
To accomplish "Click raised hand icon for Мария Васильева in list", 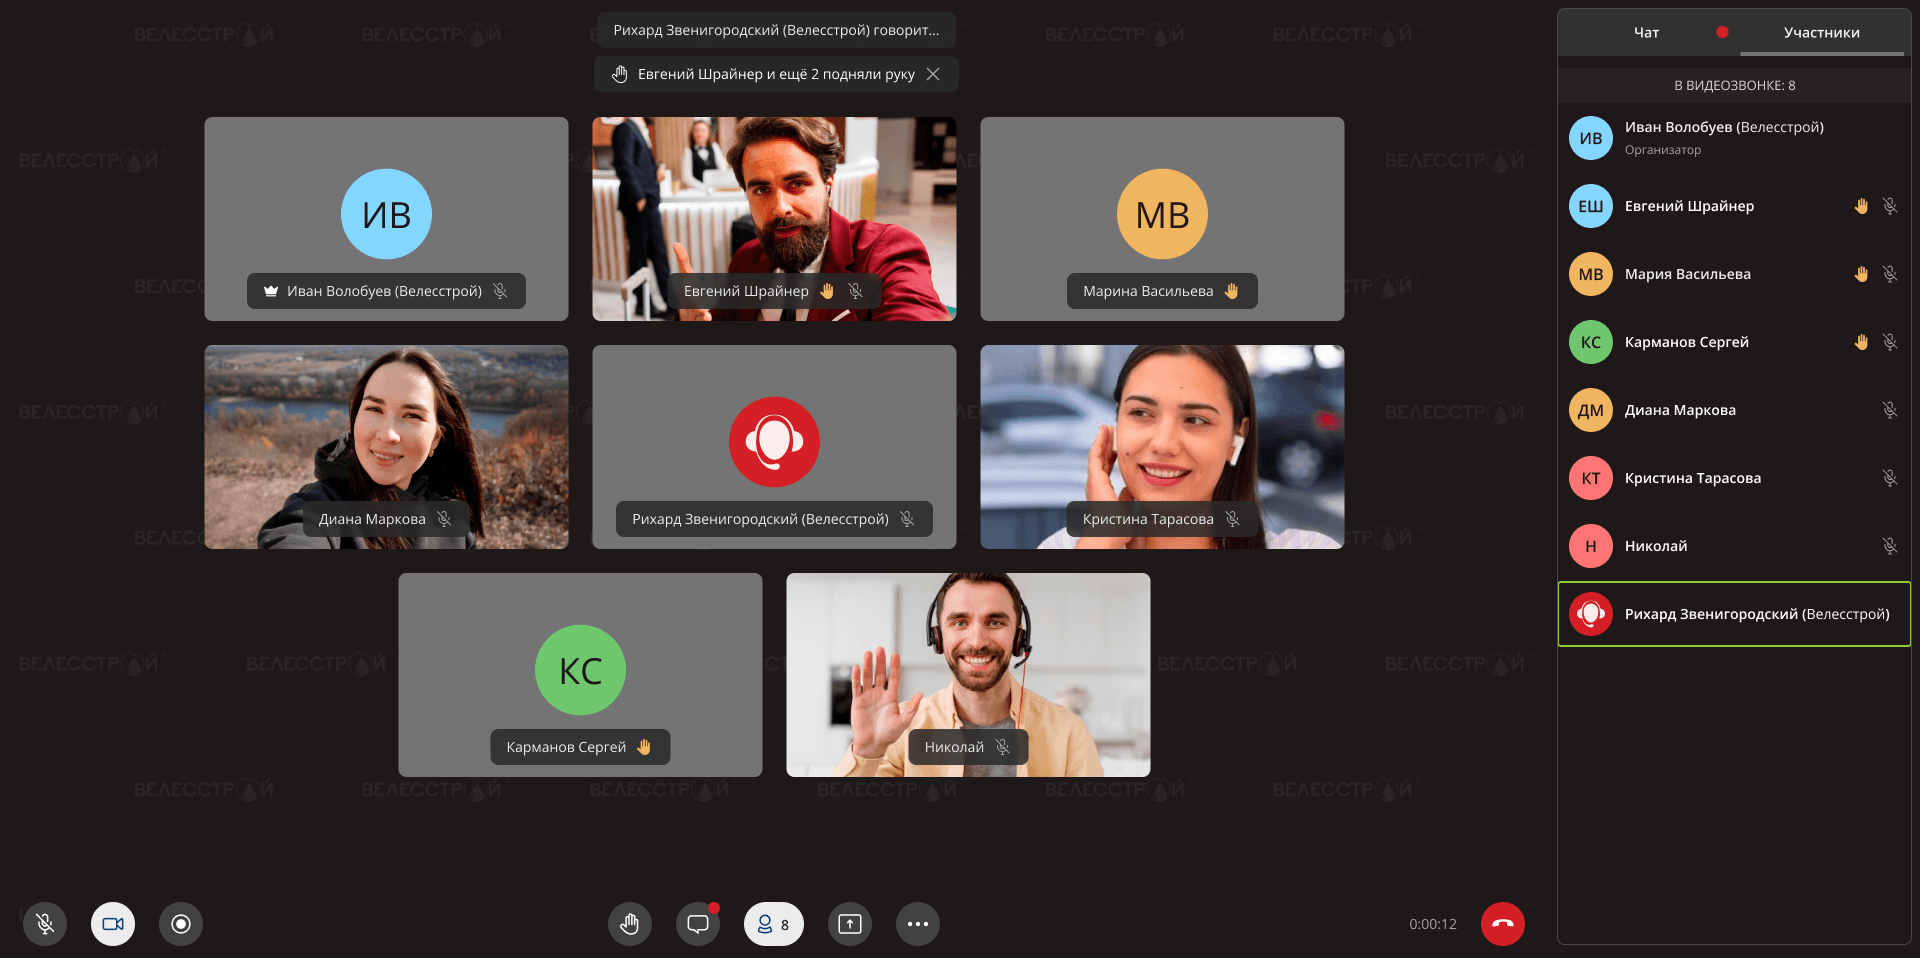I will 1861,274.
